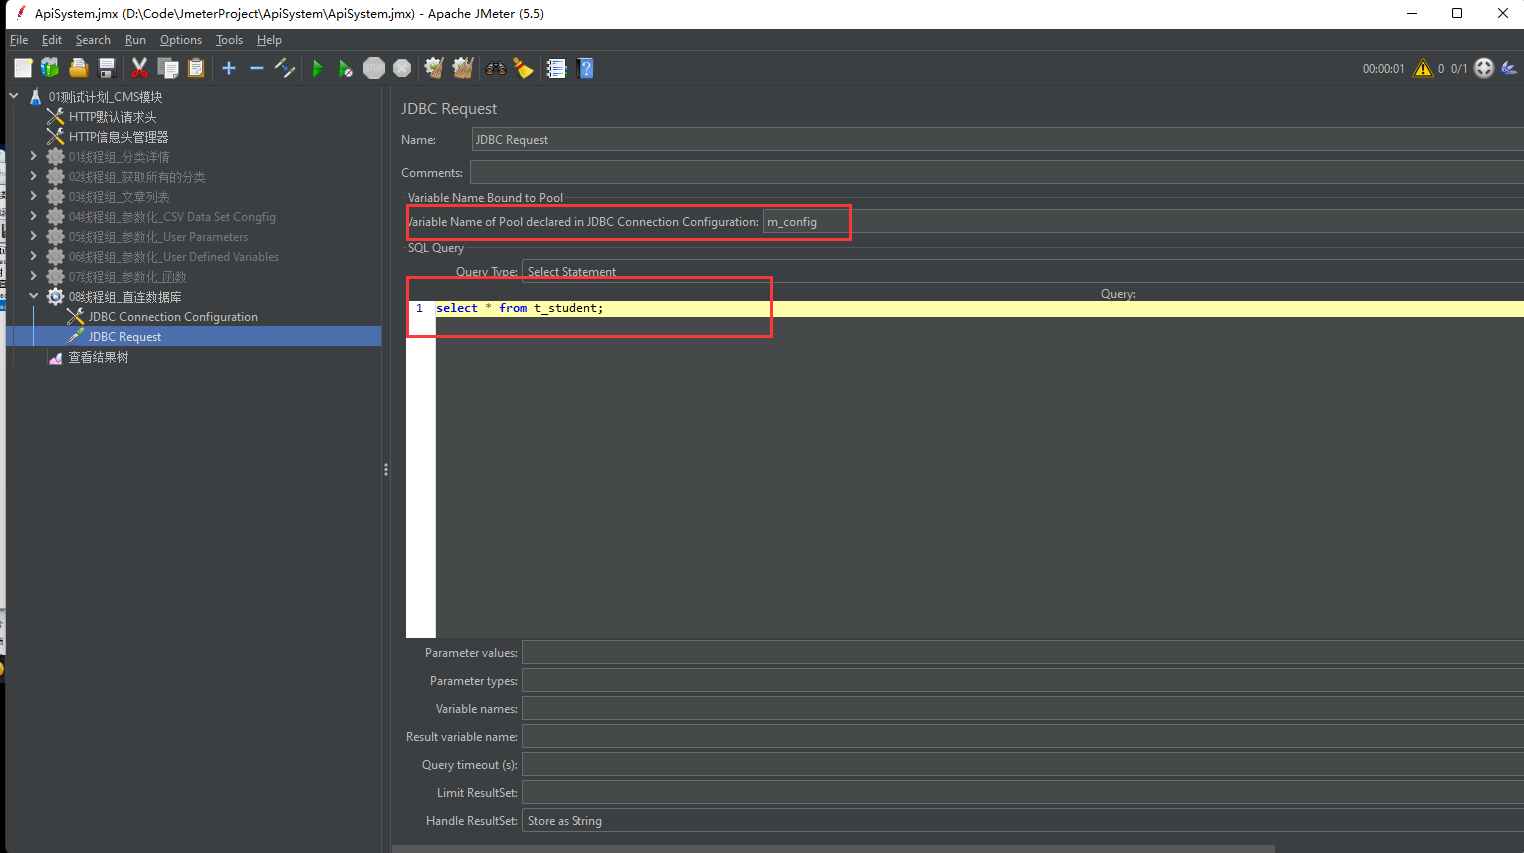The image size is (1524, 853).
Task: Select the JDBC Request tree item
Action: click(x=124, y=337)
